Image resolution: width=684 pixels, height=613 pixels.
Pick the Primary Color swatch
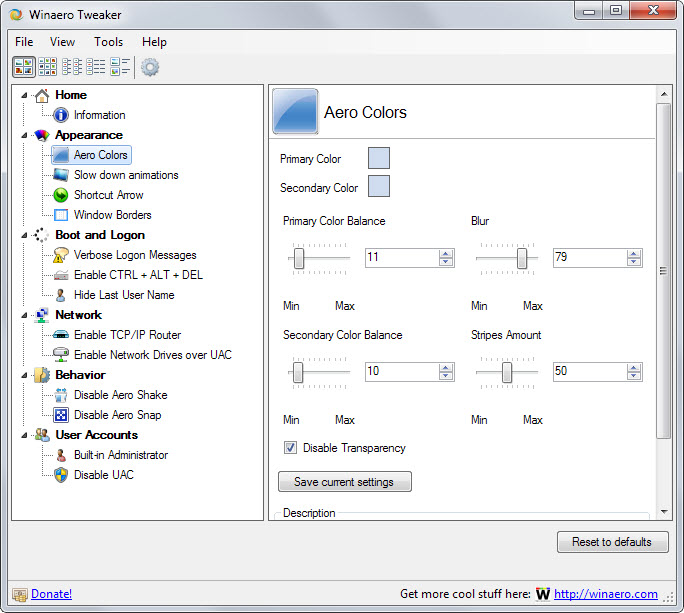pyautogui.click(x=379, y=158)
